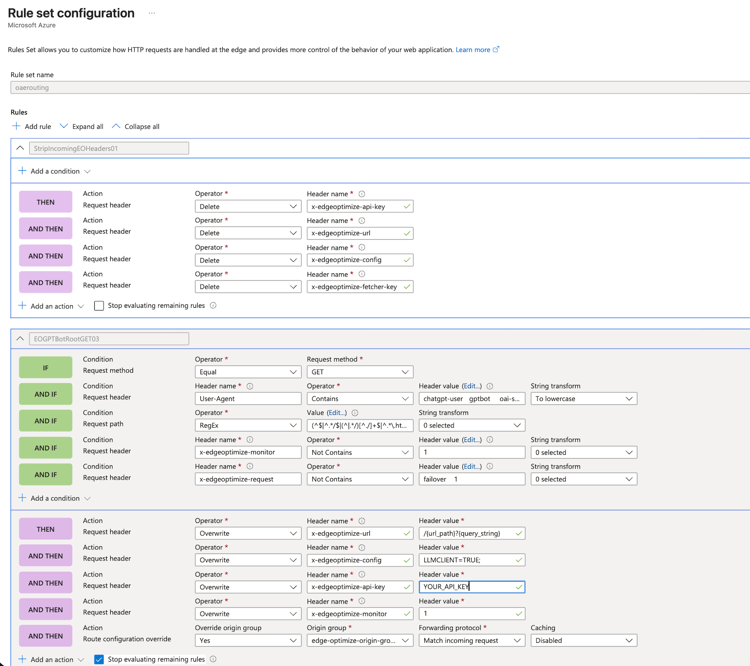Open Not Contains dropdown for x-edgeoptimize-monitor

tap(360, 452)
